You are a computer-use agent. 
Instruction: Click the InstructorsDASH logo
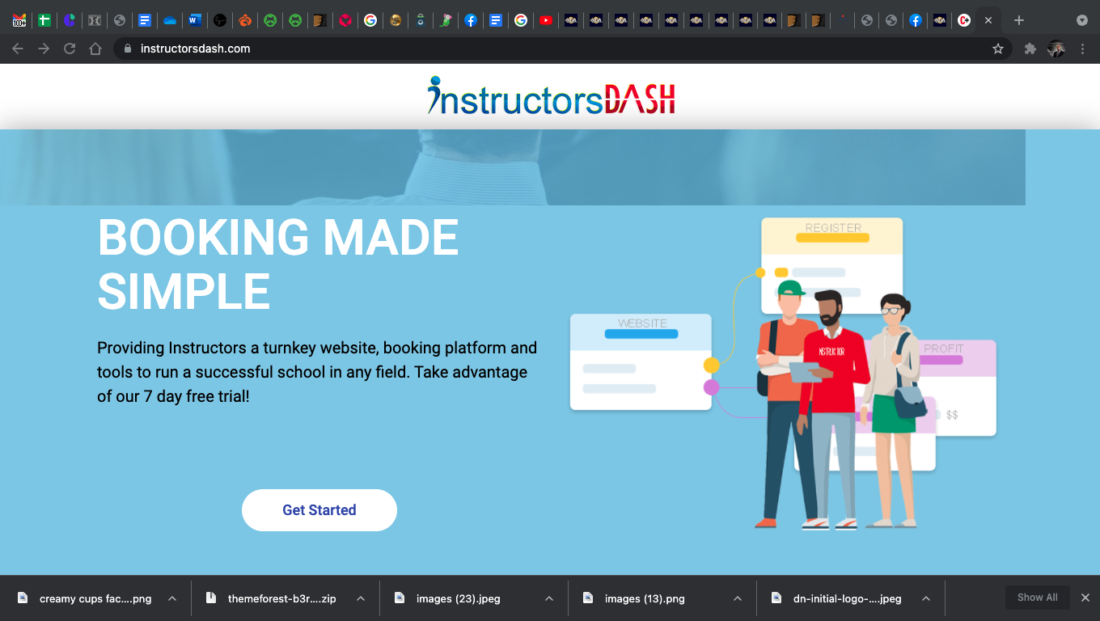[x=551, y=97]
